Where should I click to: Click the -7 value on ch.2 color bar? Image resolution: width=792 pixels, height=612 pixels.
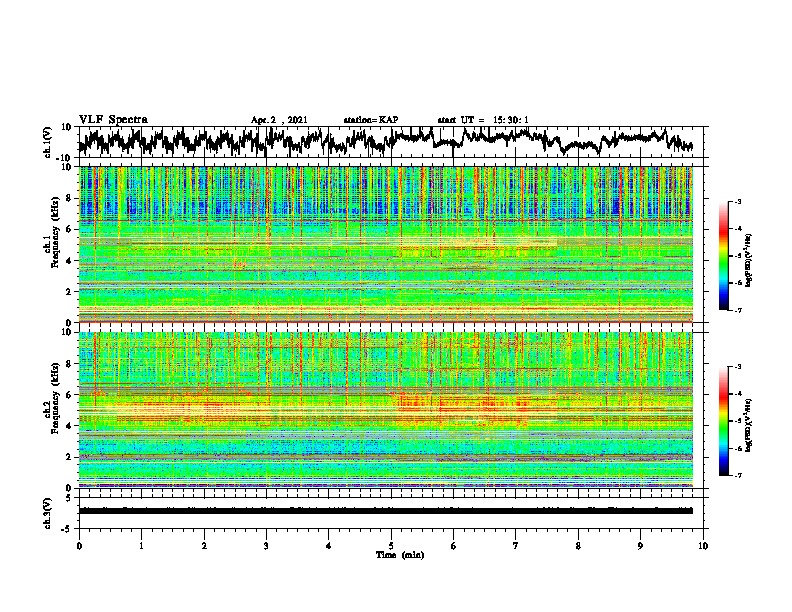click(738, 475)
